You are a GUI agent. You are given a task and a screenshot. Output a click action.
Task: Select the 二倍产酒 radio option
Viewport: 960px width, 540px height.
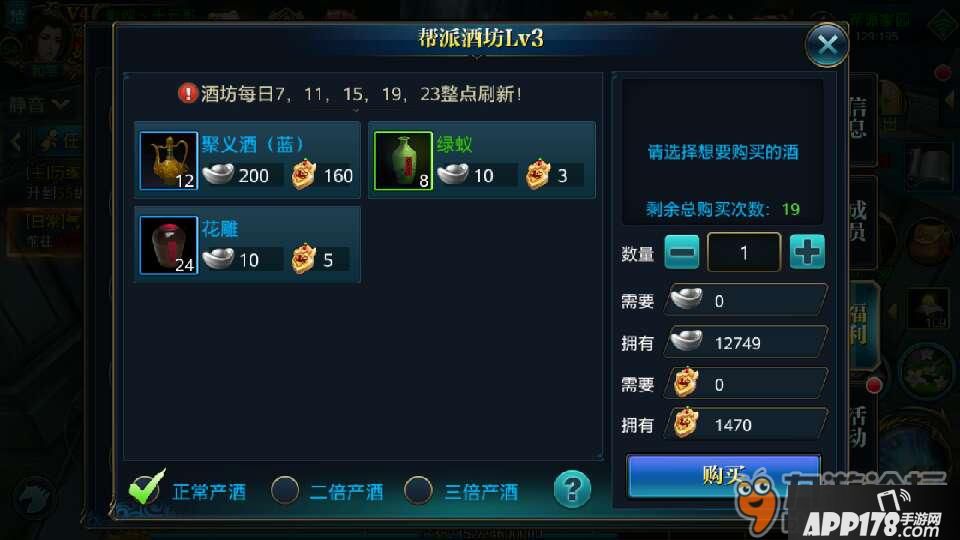[x=285, y=490]
